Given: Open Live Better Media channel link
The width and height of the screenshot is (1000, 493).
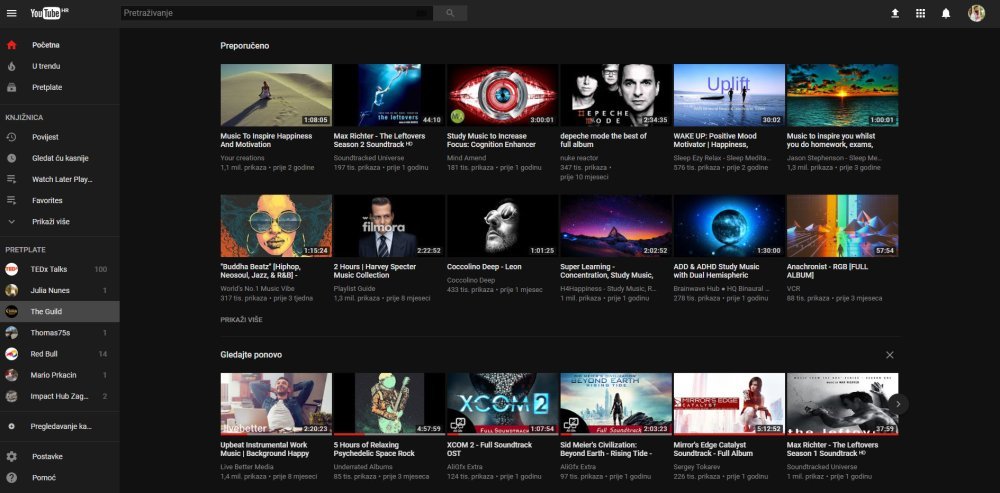Looking at the screenshot, I should (x=247, y=467).
